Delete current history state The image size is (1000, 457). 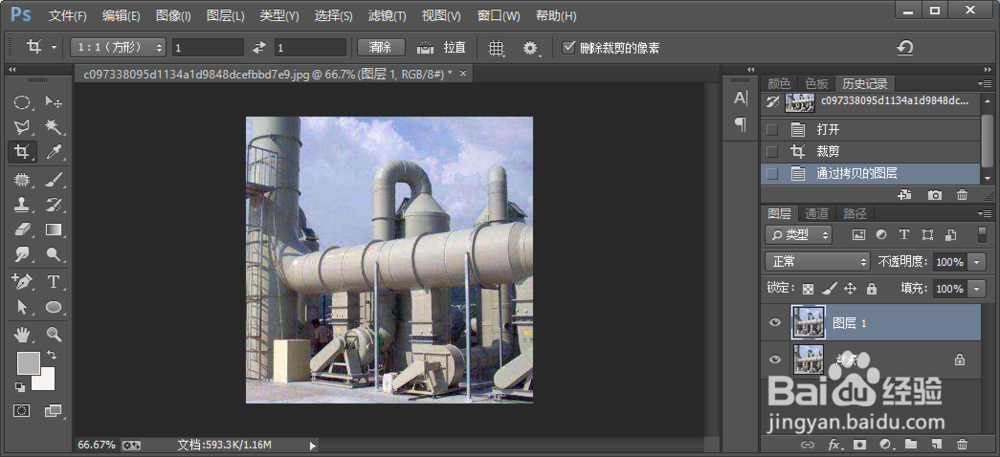963,195
